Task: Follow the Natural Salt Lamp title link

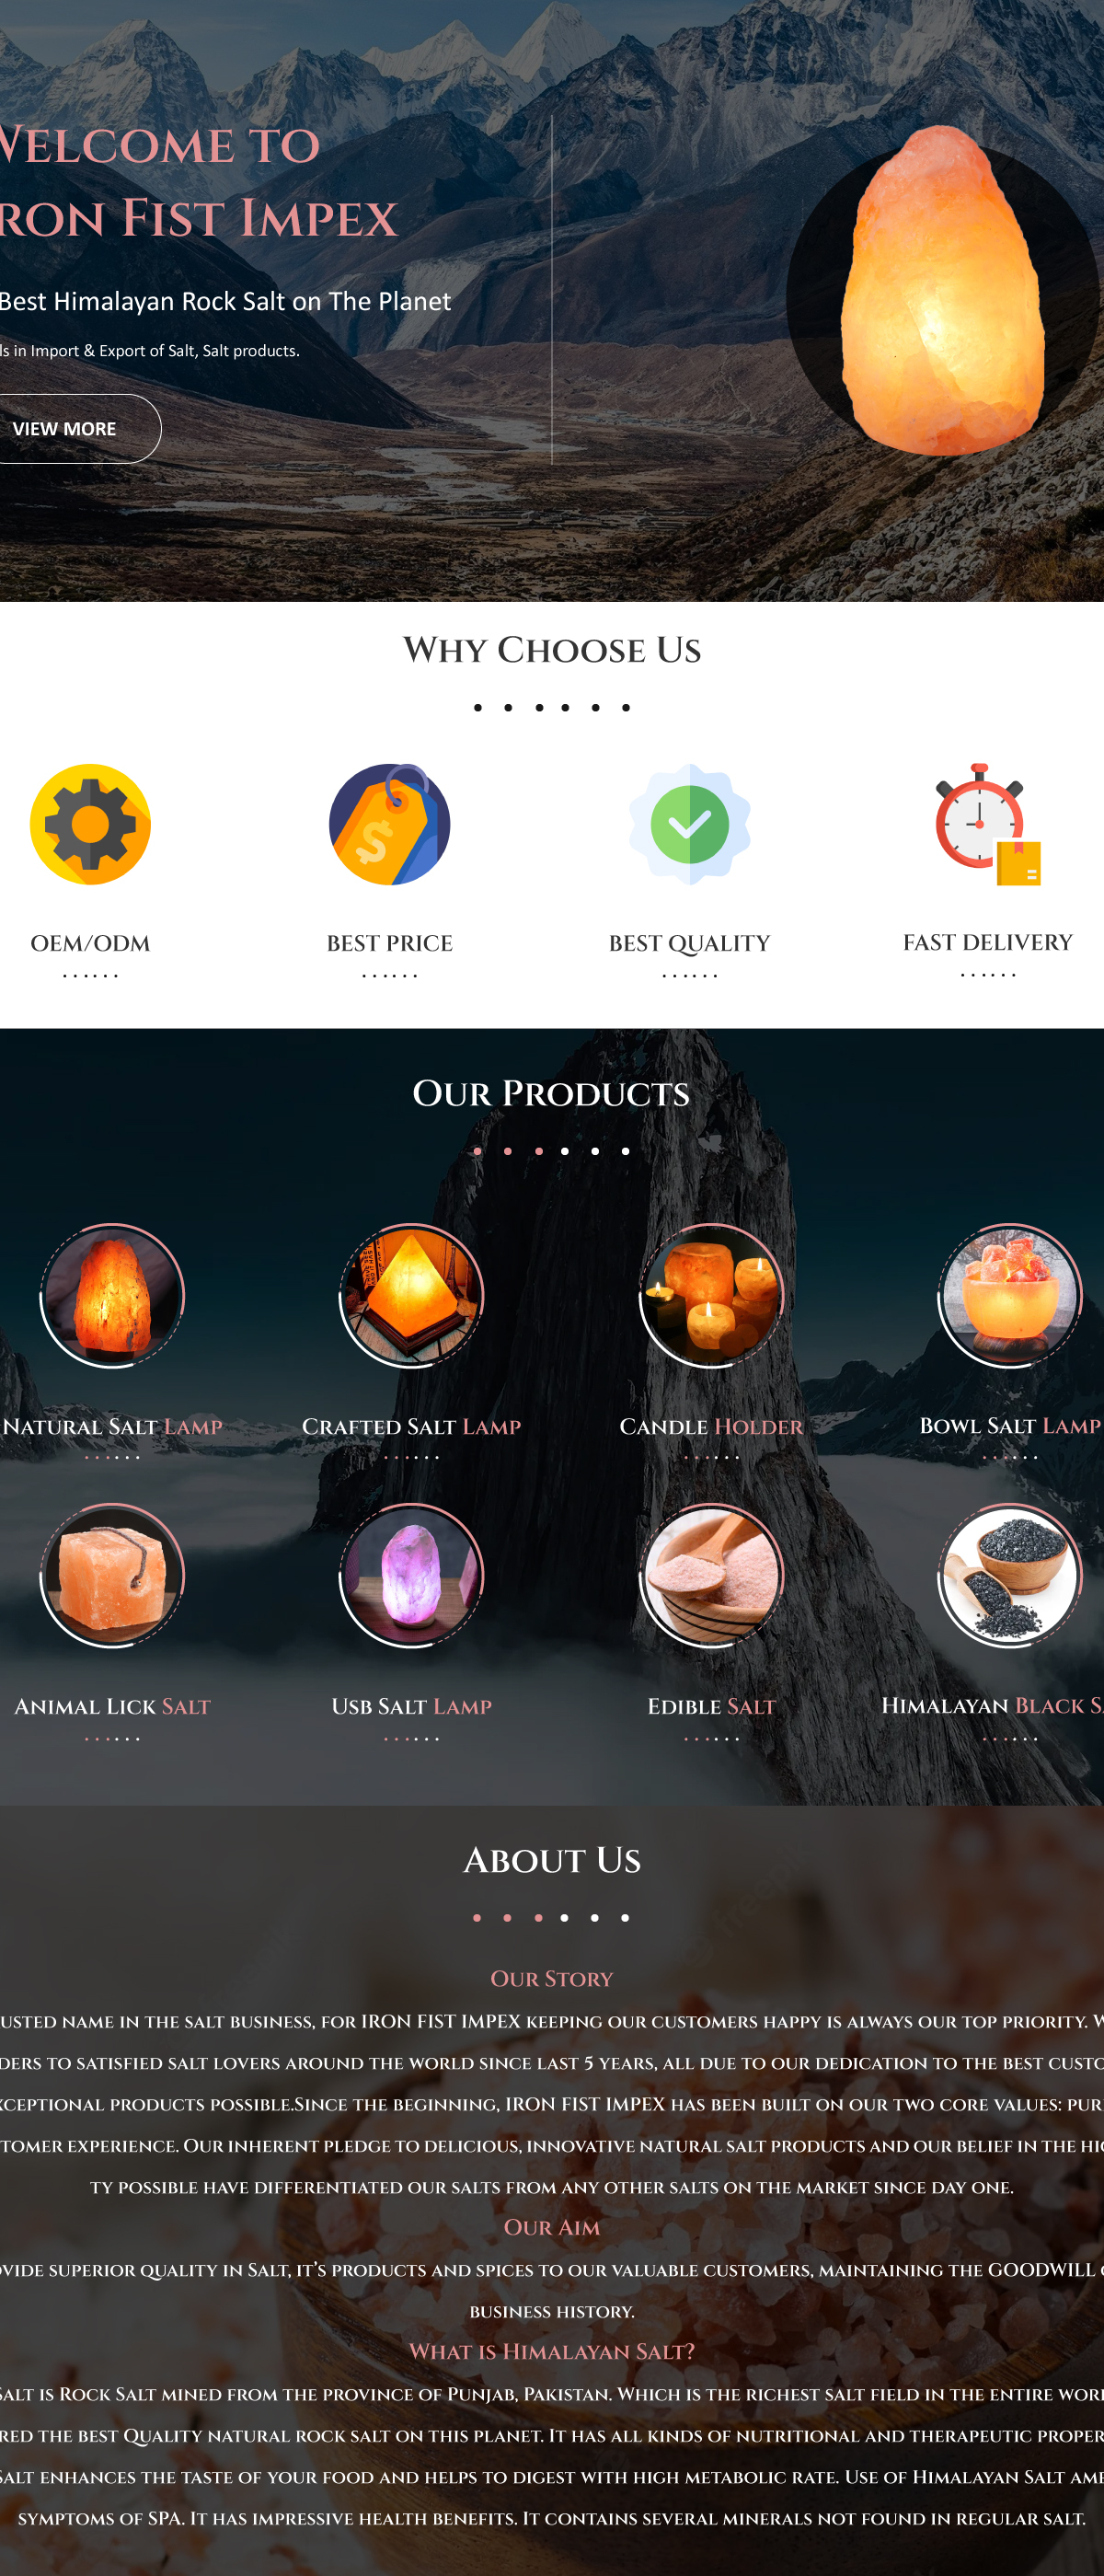Action: (x=112, y=1426)
